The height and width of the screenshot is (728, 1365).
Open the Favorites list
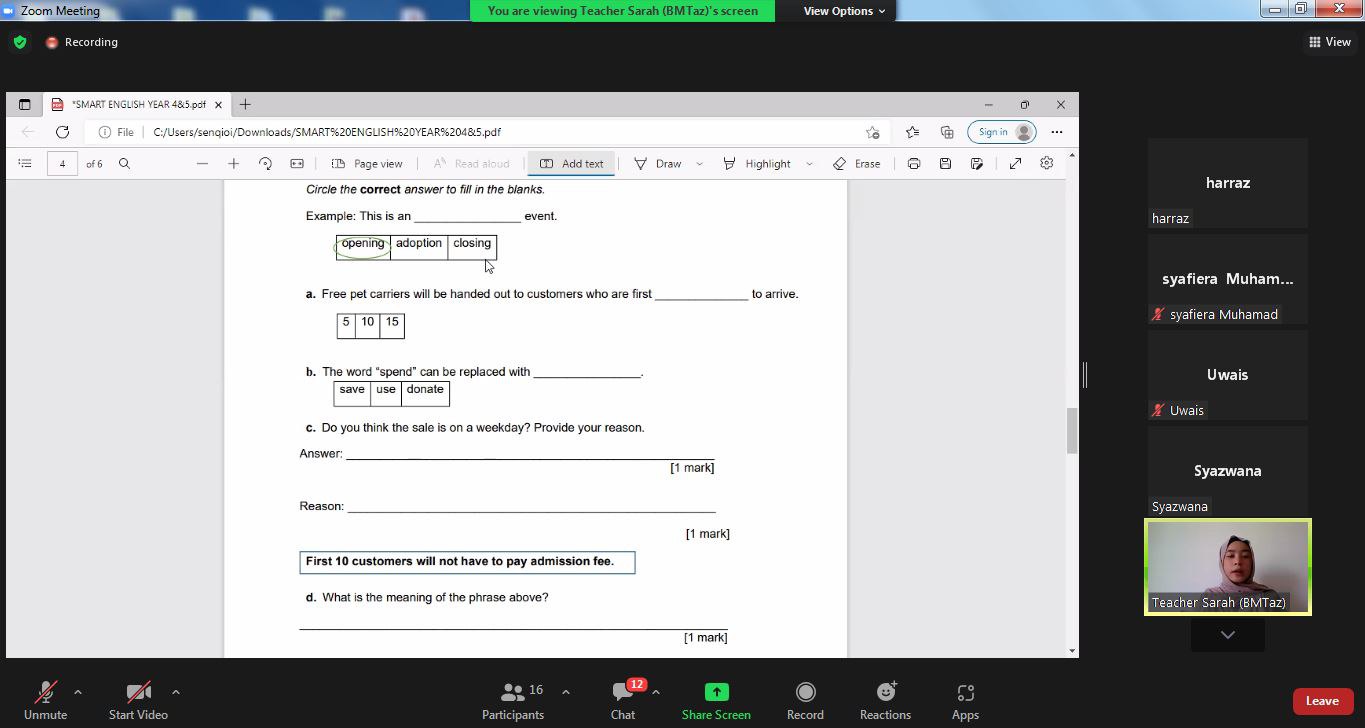(x=912, y=132)
